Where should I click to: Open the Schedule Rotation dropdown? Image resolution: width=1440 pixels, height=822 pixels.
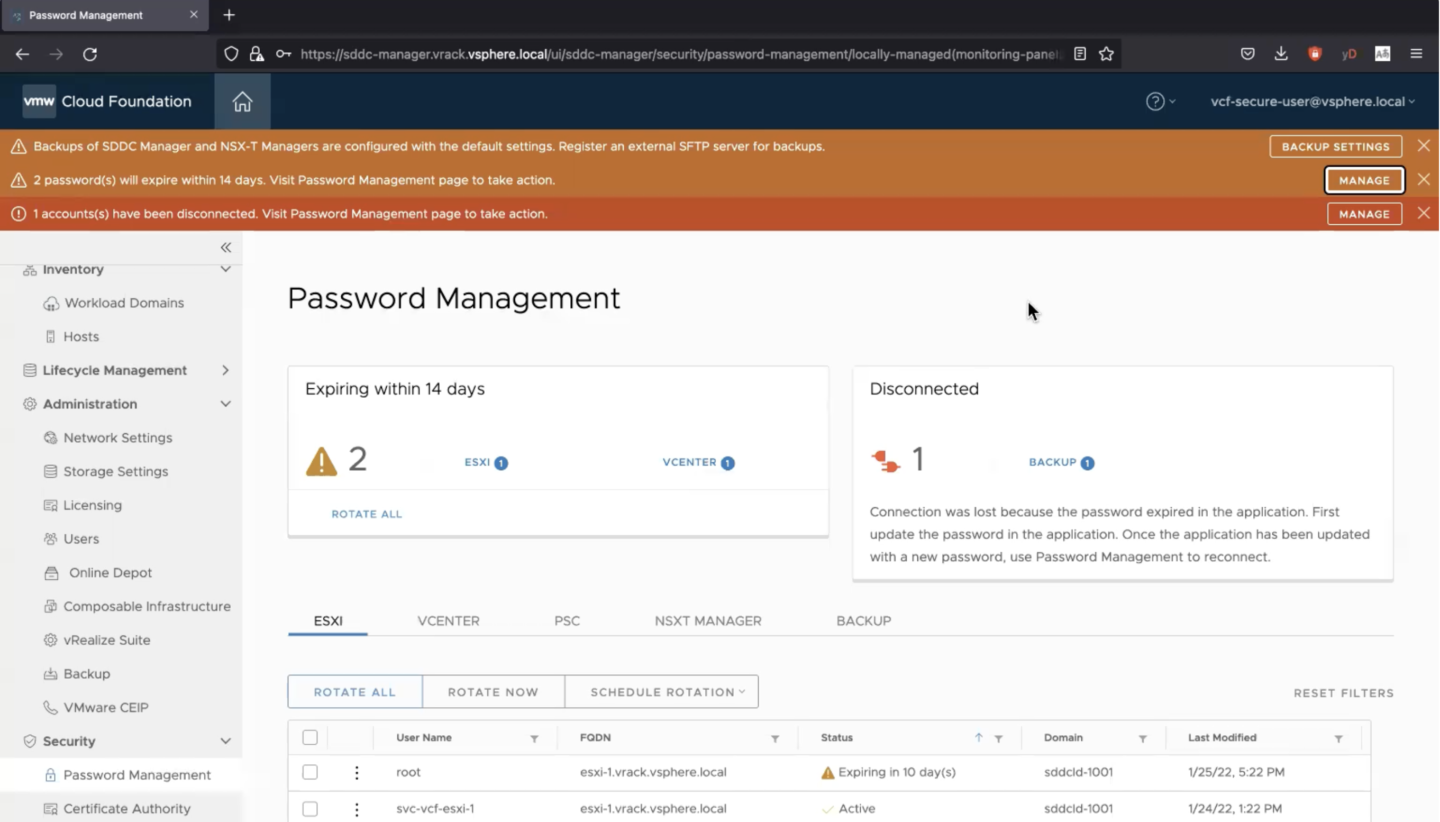tap(661, 691)
